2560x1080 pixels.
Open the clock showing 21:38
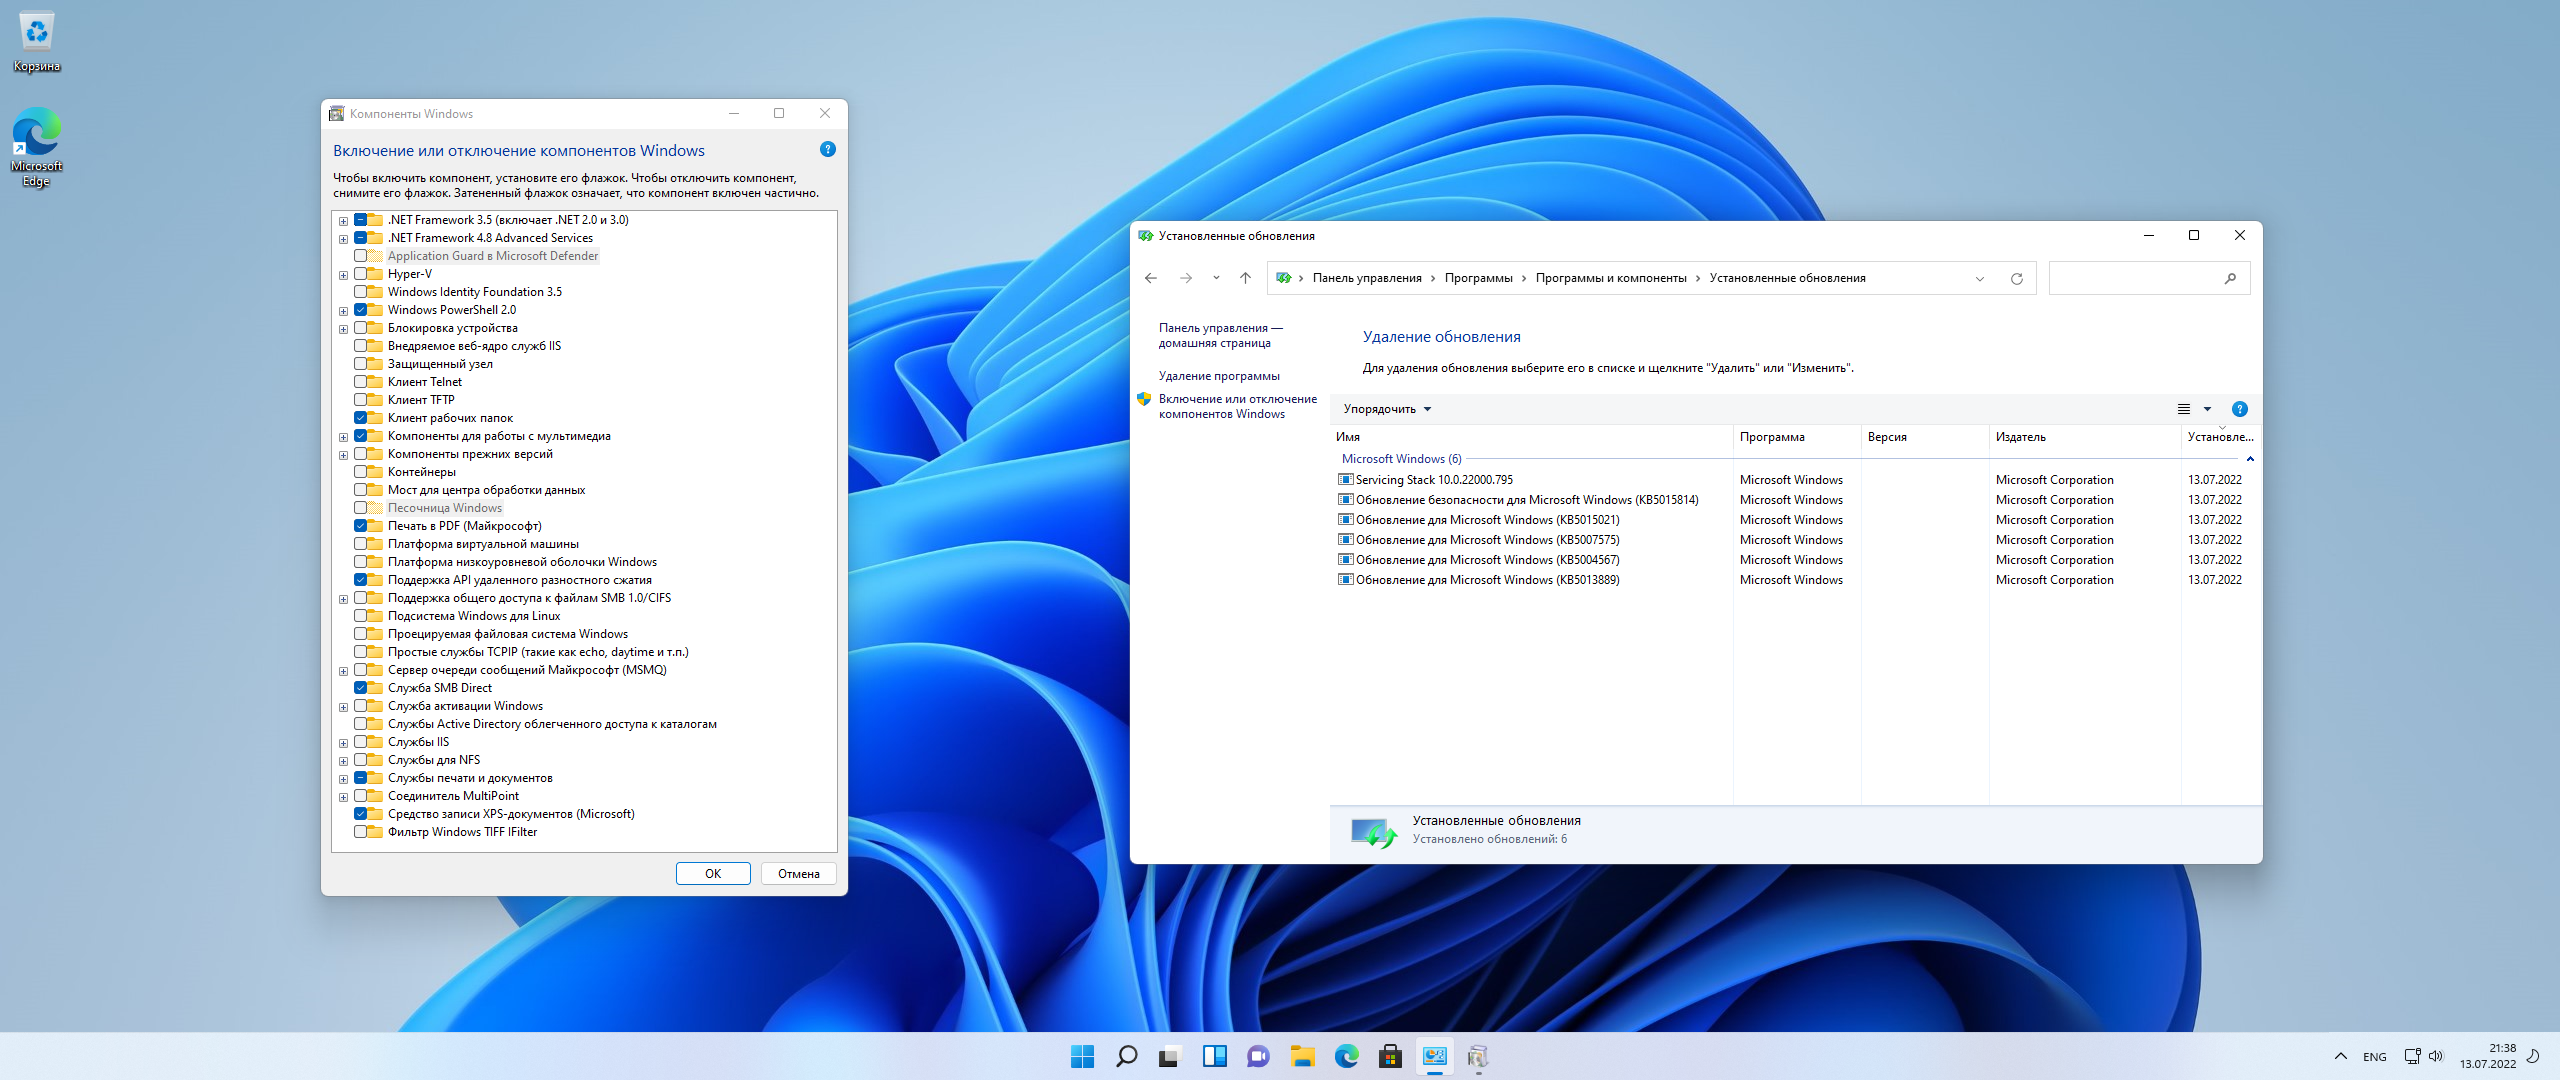point(2488,1056)
